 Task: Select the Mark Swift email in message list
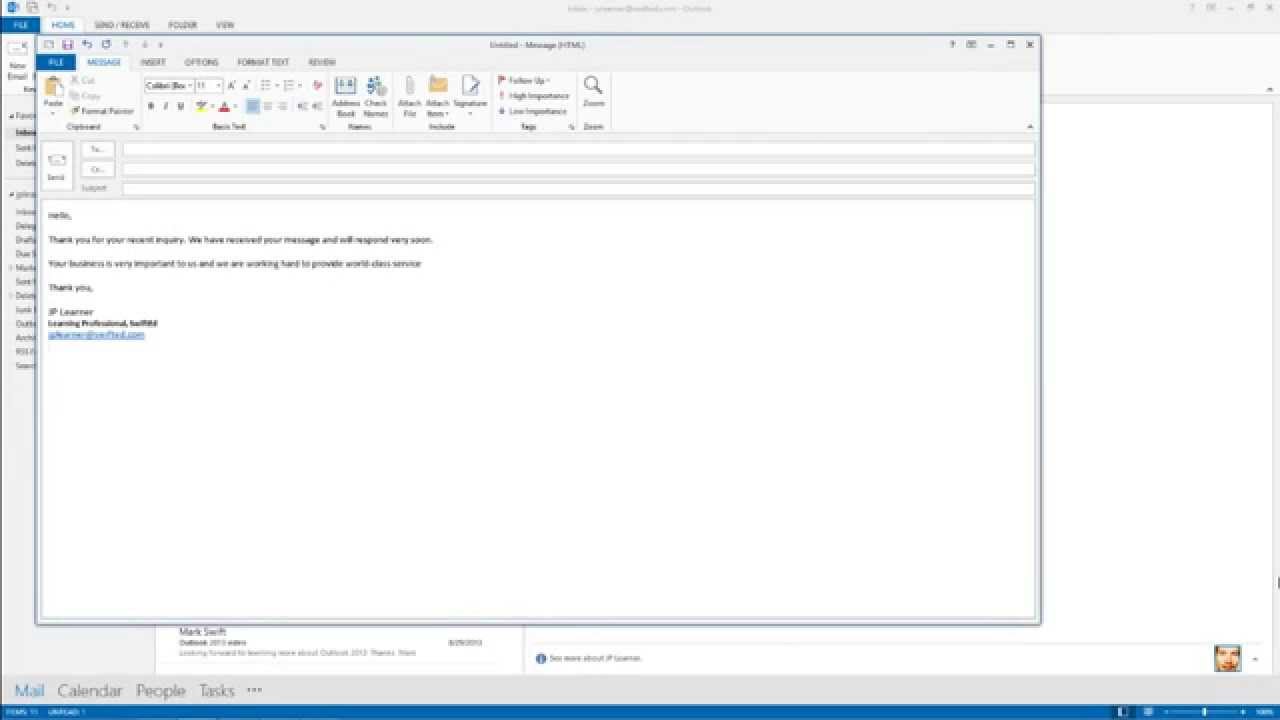point(339,642)
